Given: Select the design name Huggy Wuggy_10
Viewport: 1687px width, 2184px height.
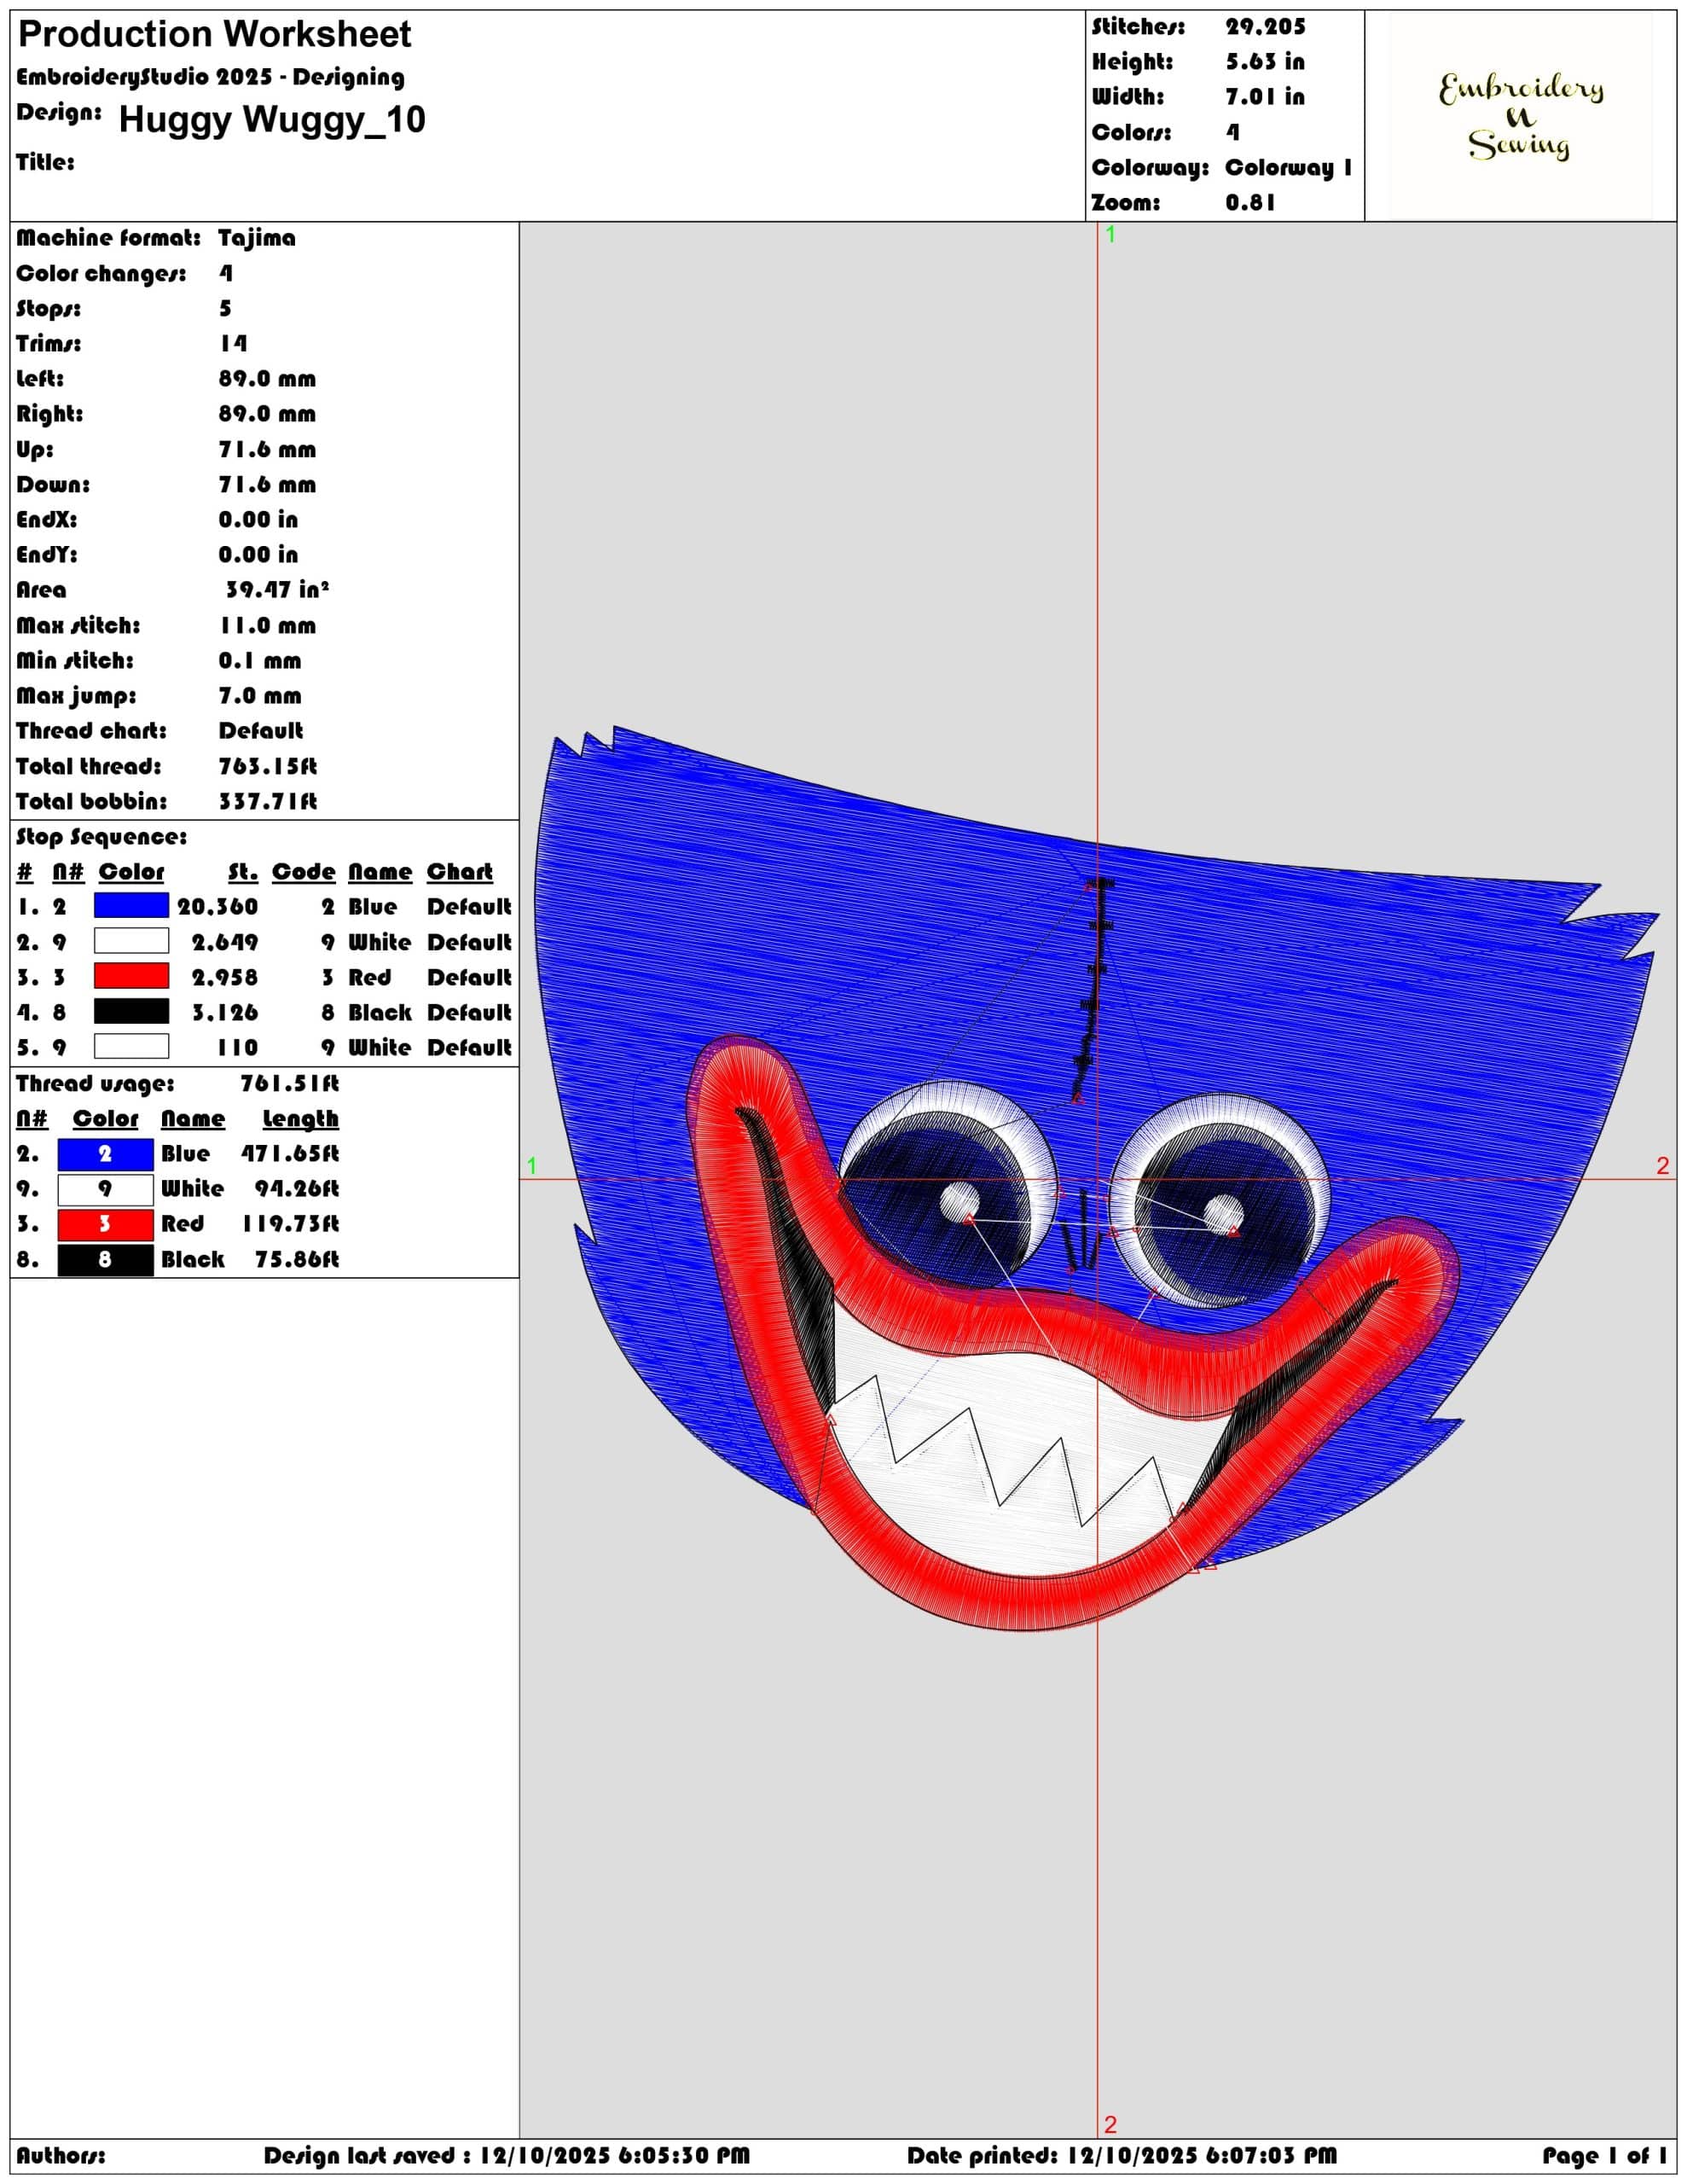Looking at the screenshot, I should click(272, 119).
